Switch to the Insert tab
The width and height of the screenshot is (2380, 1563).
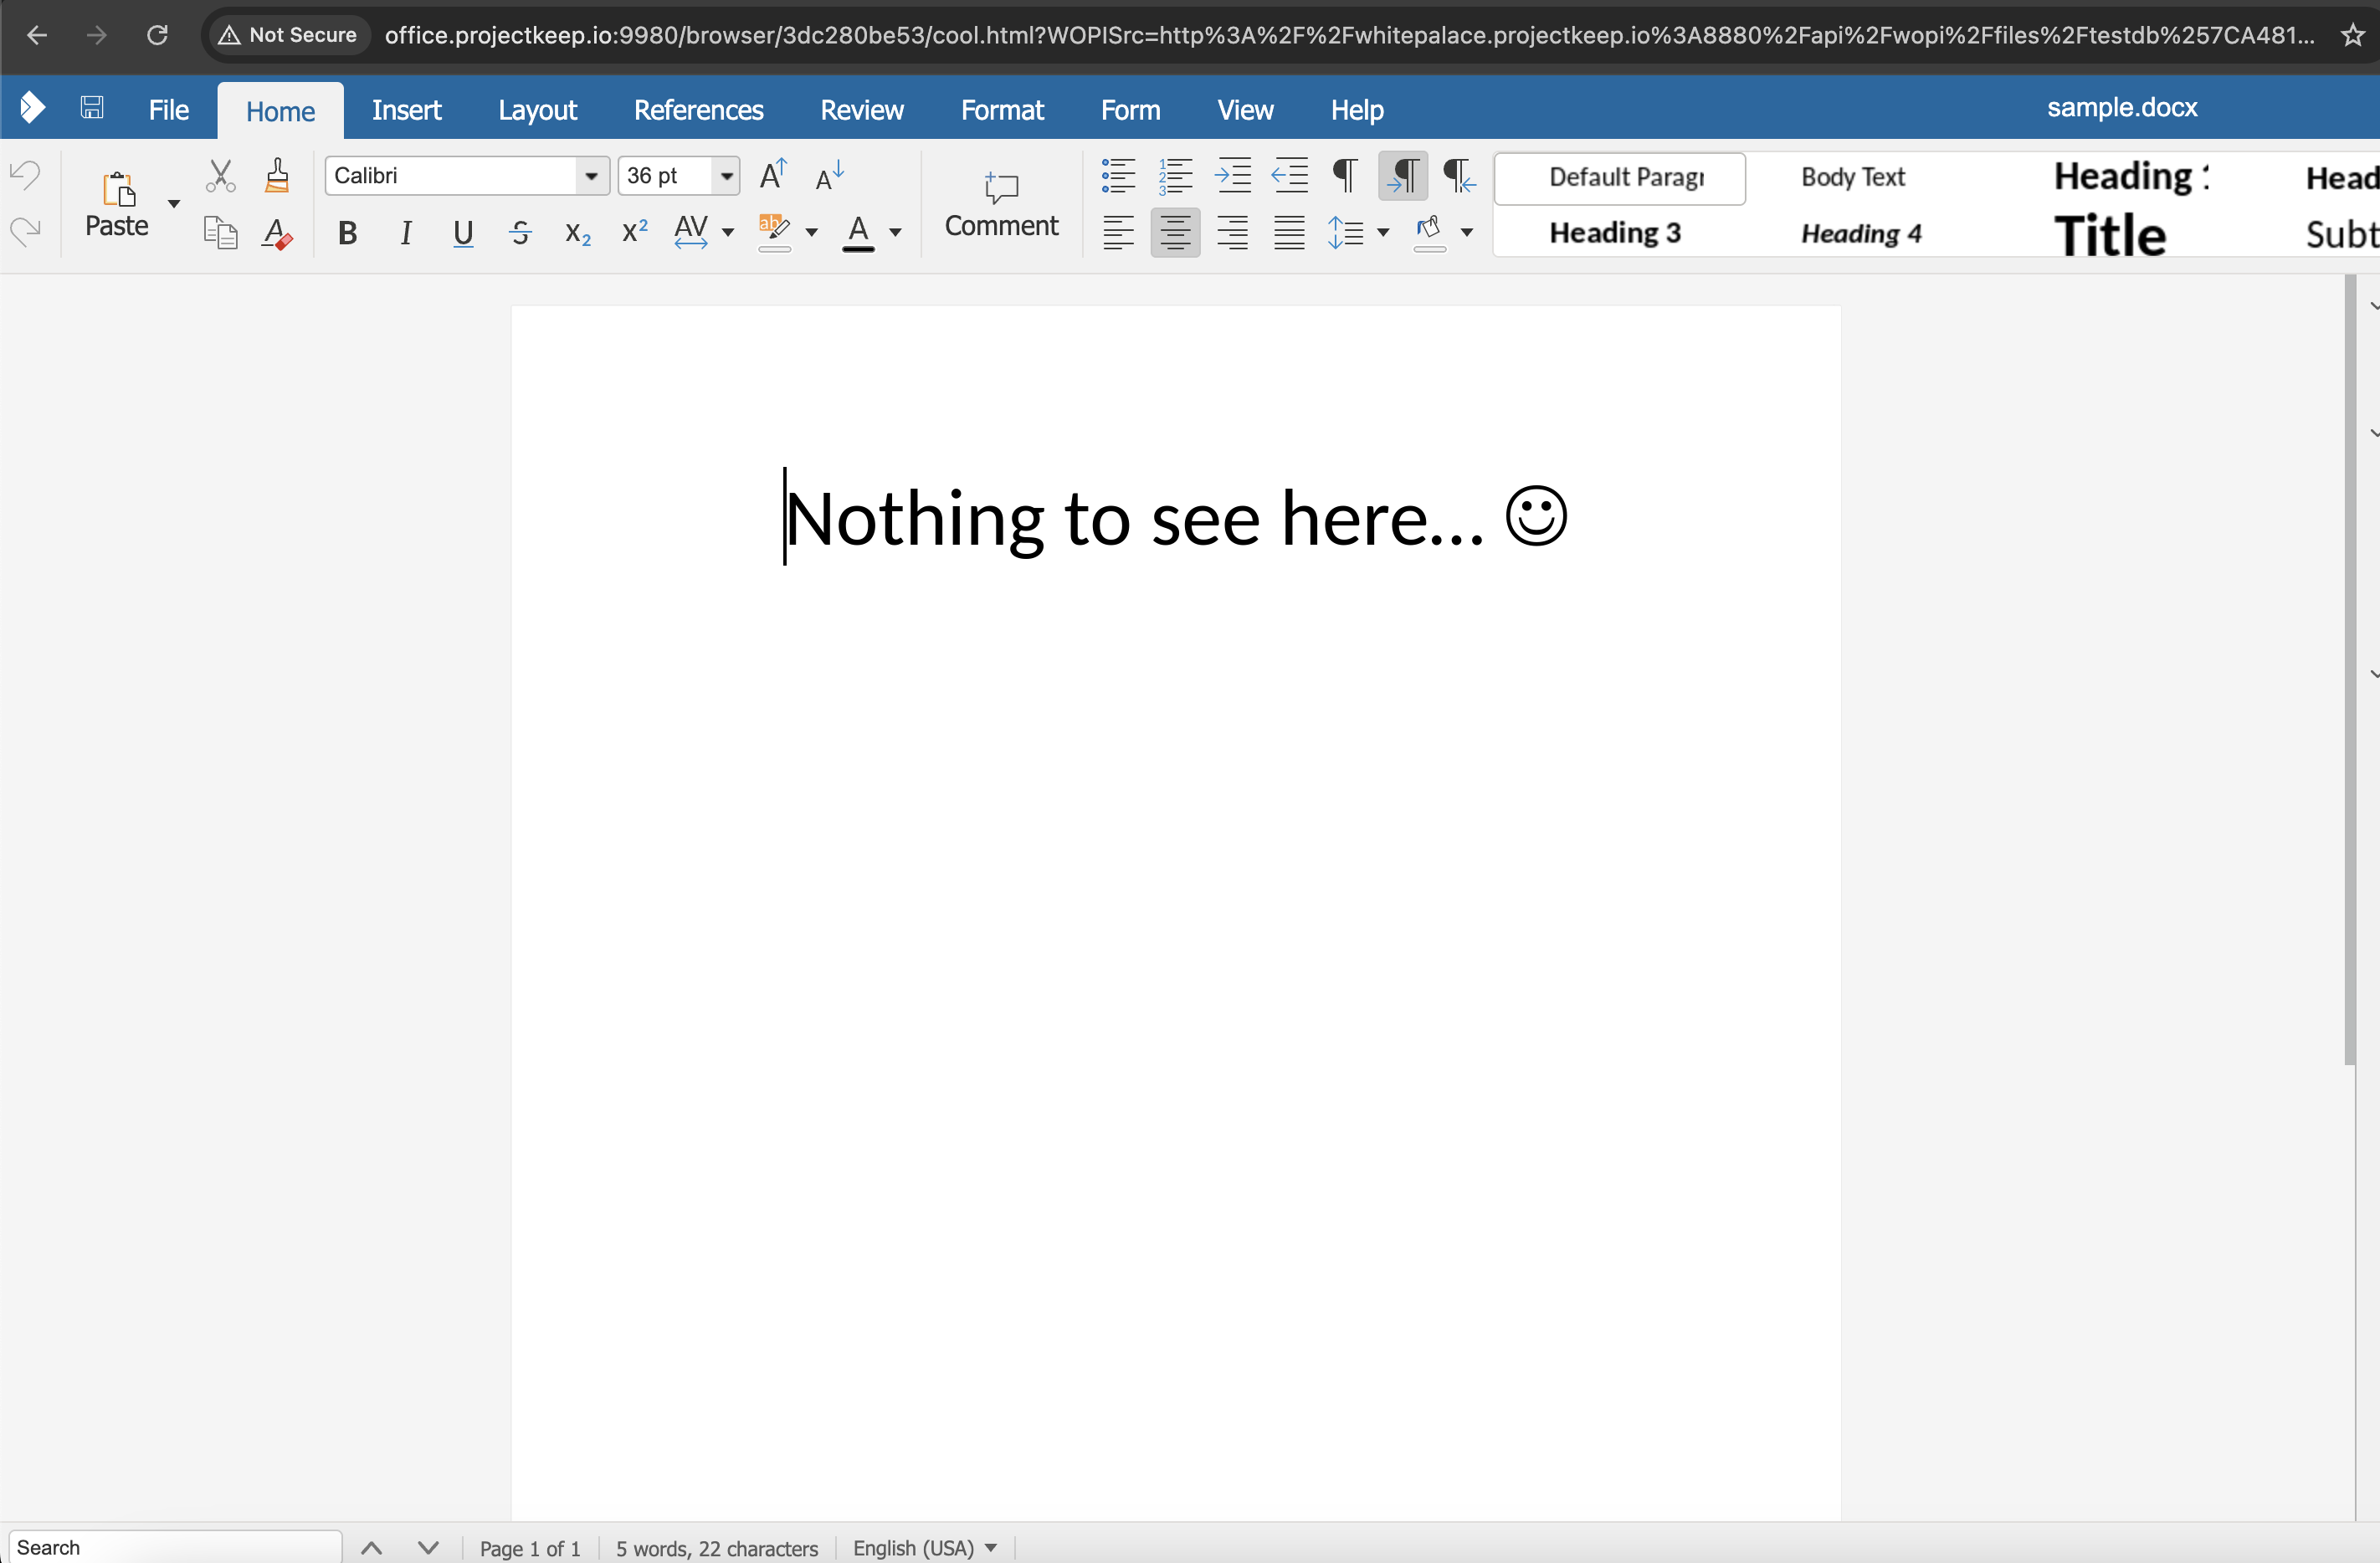coord(406,110)
